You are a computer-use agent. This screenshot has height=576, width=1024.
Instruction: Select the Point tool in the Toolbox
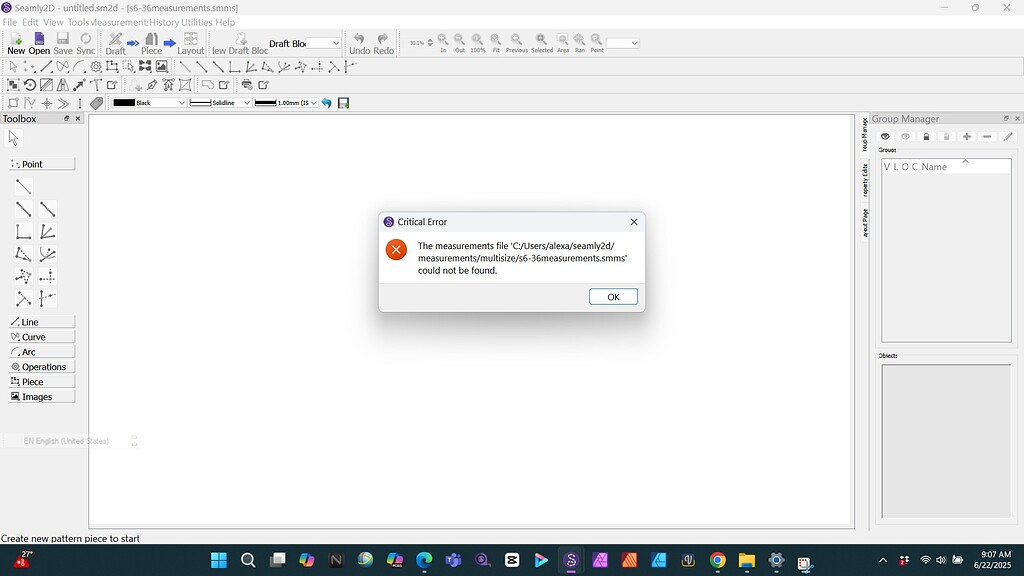point(40,164)
